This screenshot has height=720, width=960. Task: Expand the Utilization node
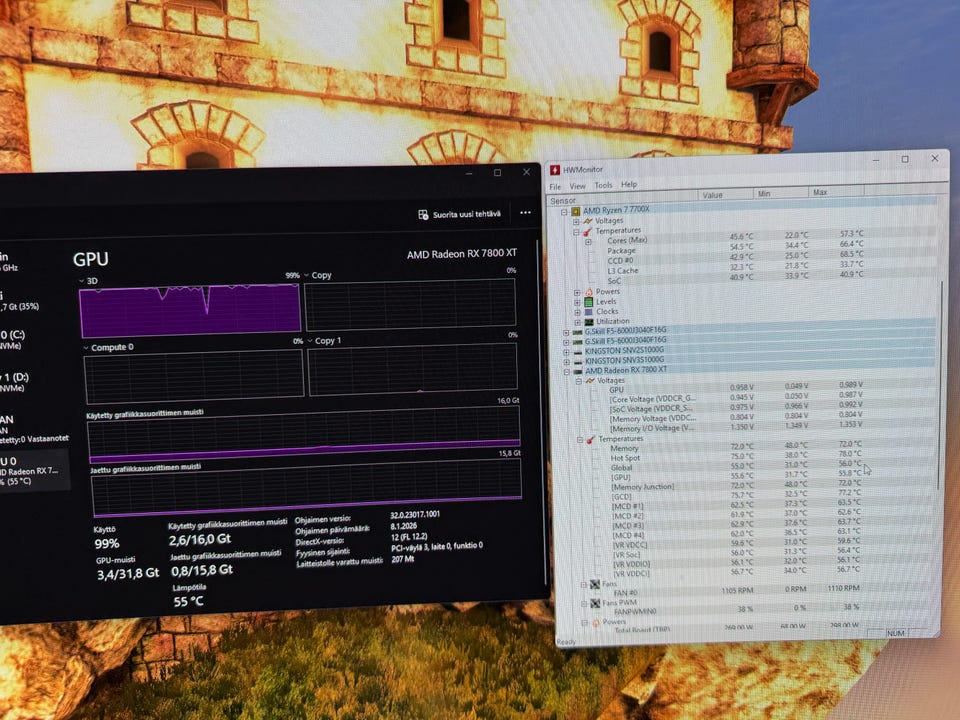coord(577,322)
